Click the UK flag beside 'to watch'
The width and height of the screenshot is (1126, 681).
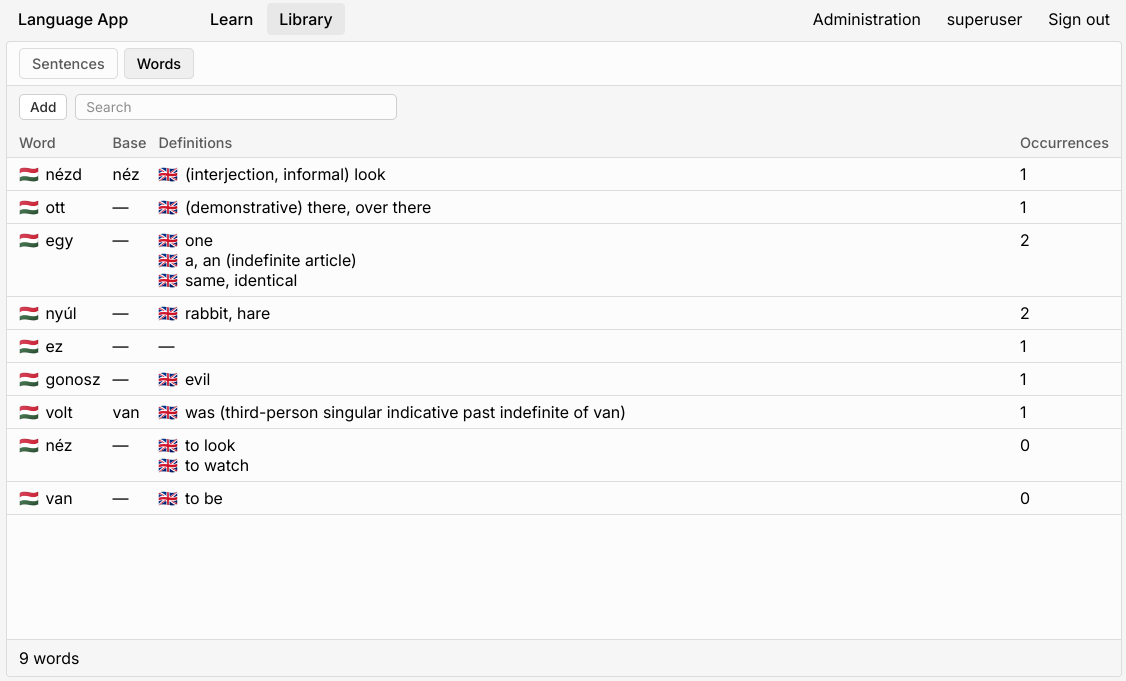(168, 466)
